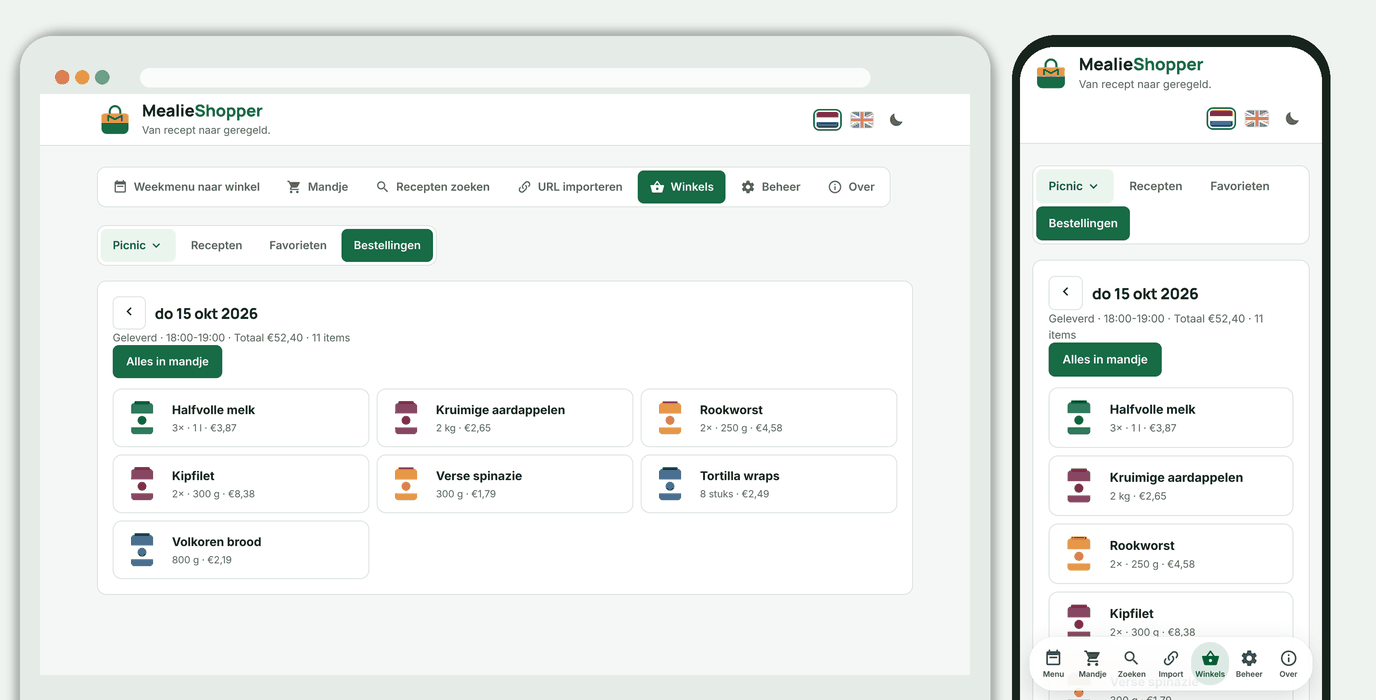The image size is (1376, 700).
Task: Open the Over tab in desktop navigation
Action: (x=851, y=187)
